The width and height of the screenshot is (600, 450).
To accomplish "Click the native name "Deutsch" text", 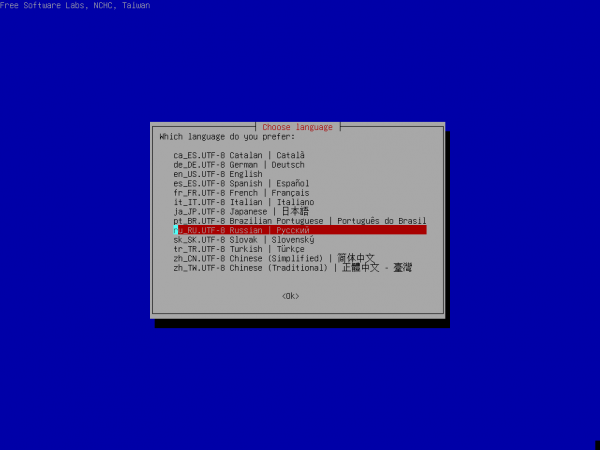I will (287, 165).
